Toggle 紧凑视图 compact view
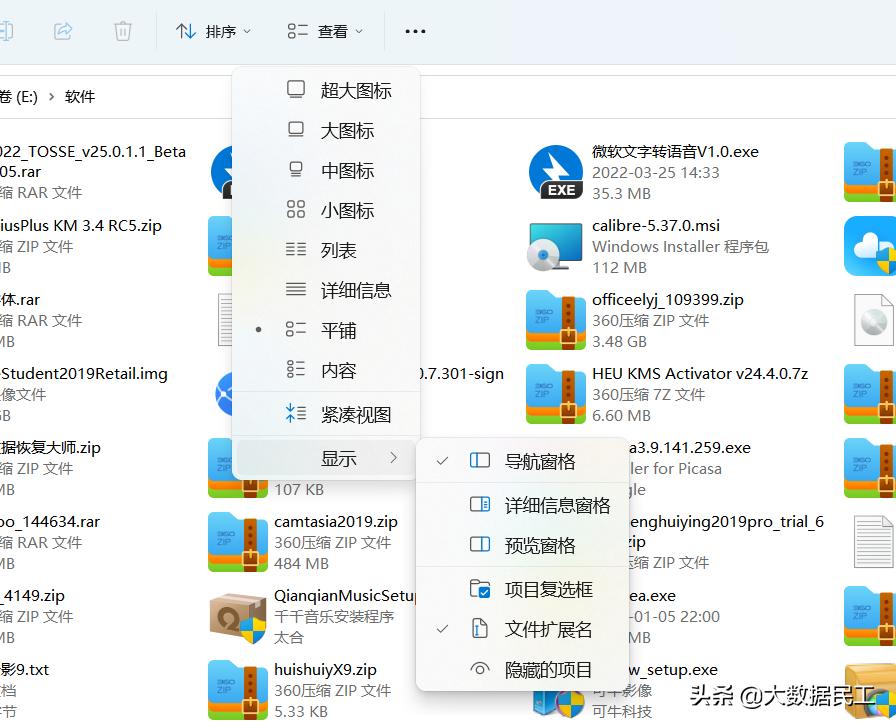The height and width of the screenshot is (727, 896). pos(326,414)
